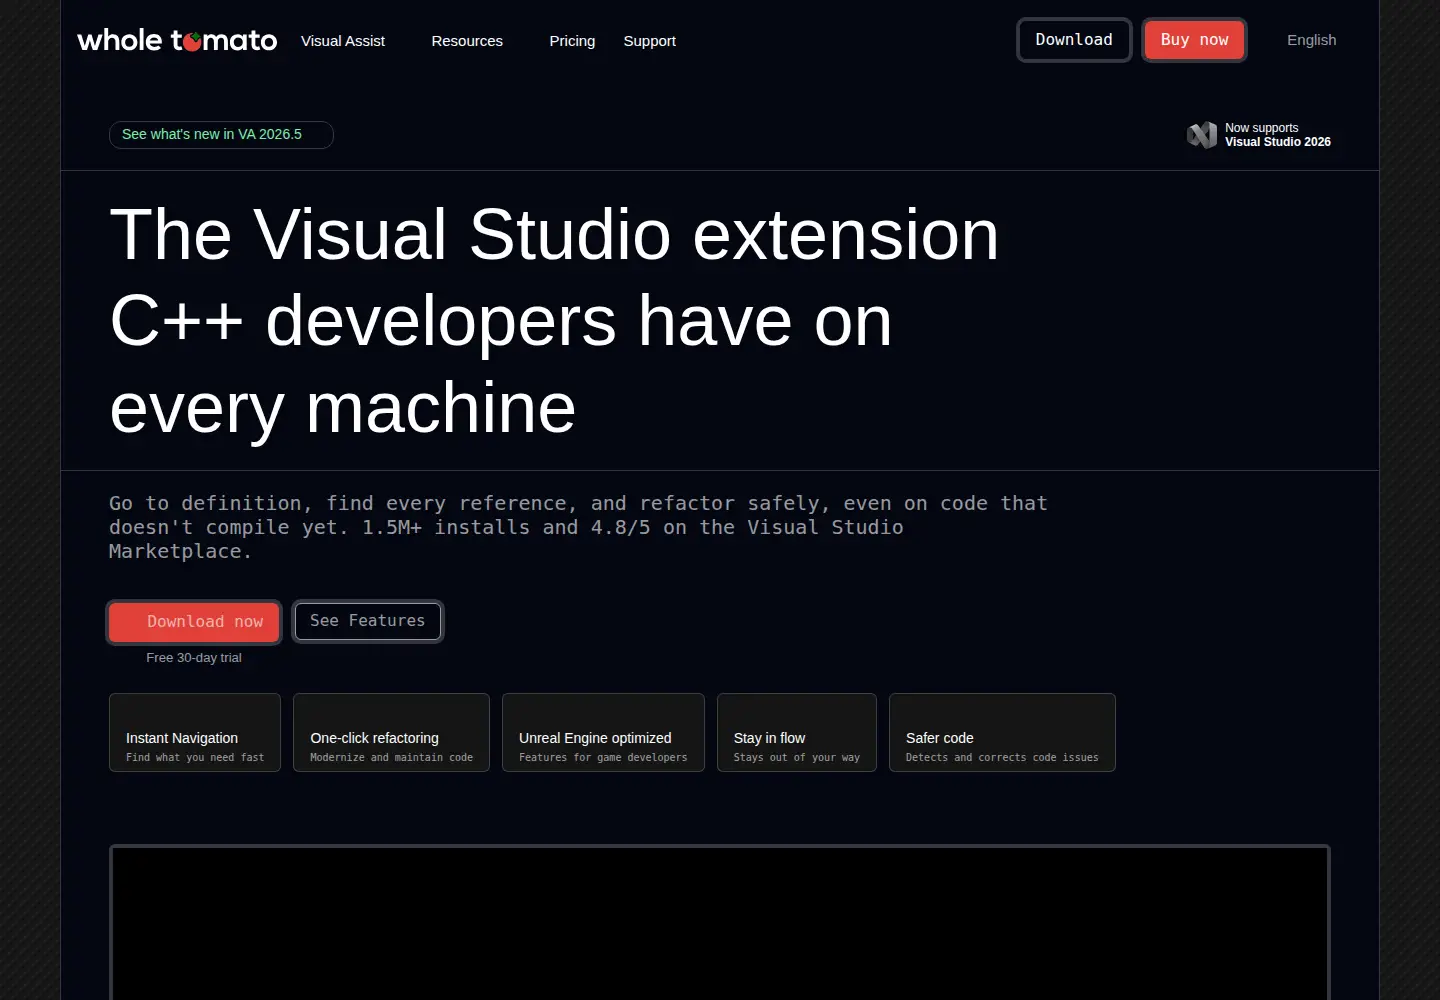Click the headline 'The Visual Studio extension'
This screenshot has width=1440, height=1000.
[x=554, y=235]
